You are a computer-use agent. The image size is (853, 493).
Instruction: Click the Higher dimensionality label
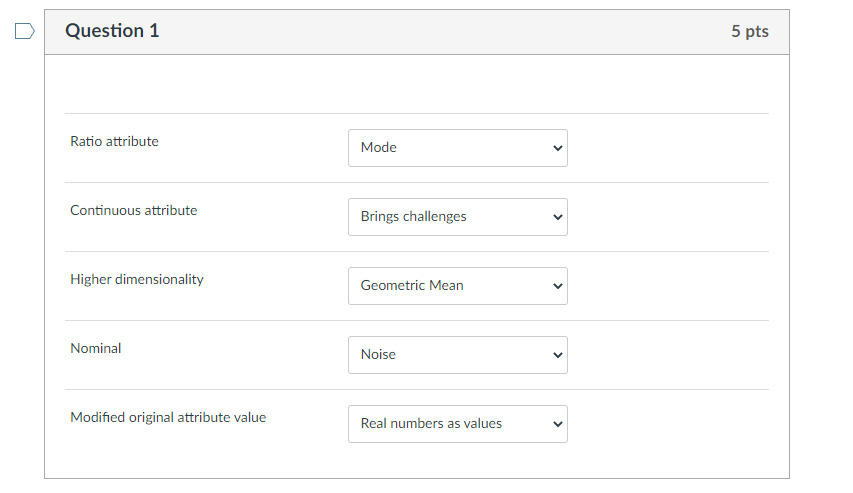tap(136, 280)
